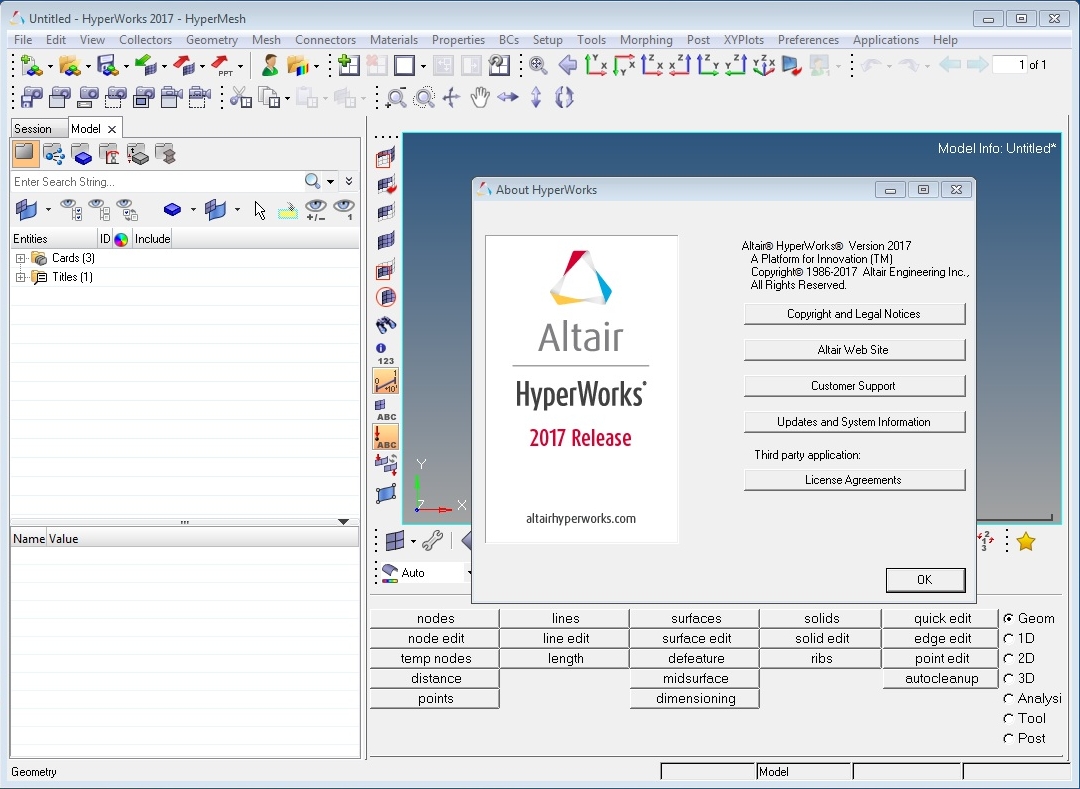The height and width of the screenshot is (789, 1080).
Task: Open the Geometry menu
Action: (211, 40)
